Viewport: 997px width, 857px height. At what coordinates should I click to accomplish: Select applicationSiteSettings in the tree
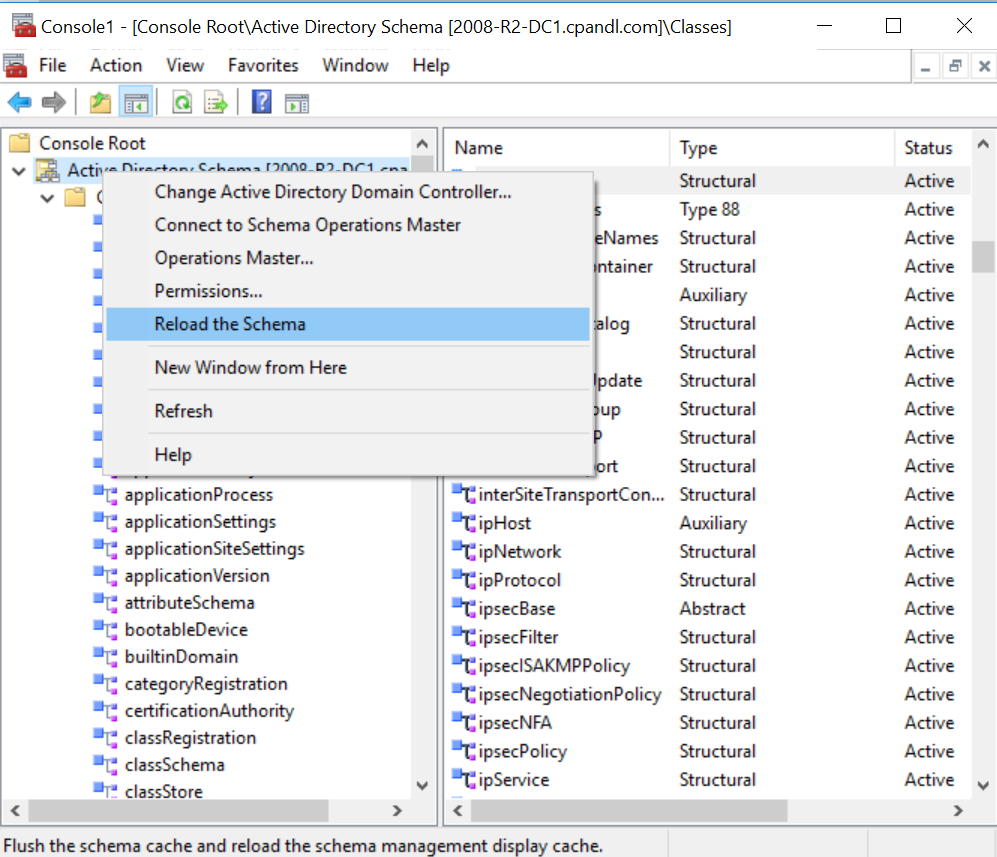click(x=214, y=549)
